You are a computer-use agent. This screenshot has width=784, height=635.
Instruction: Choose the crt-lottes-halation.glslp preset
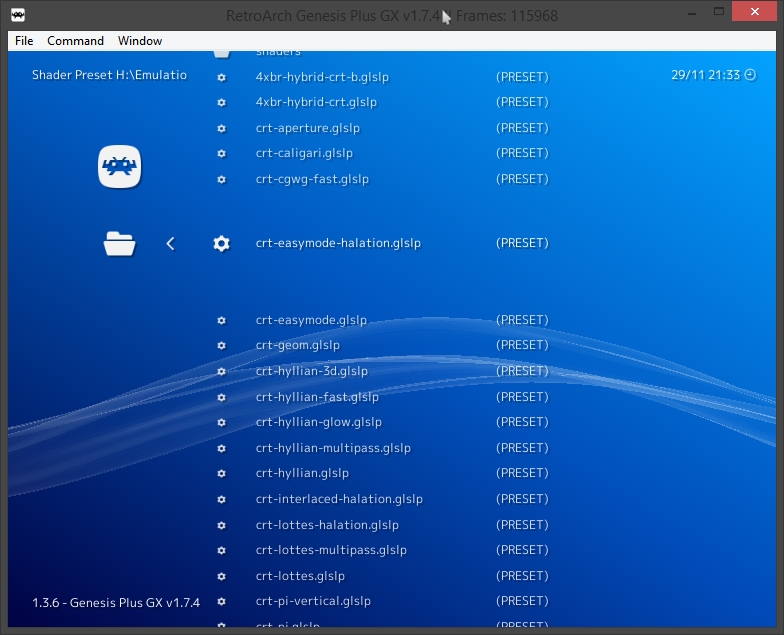tap(327, 525)
